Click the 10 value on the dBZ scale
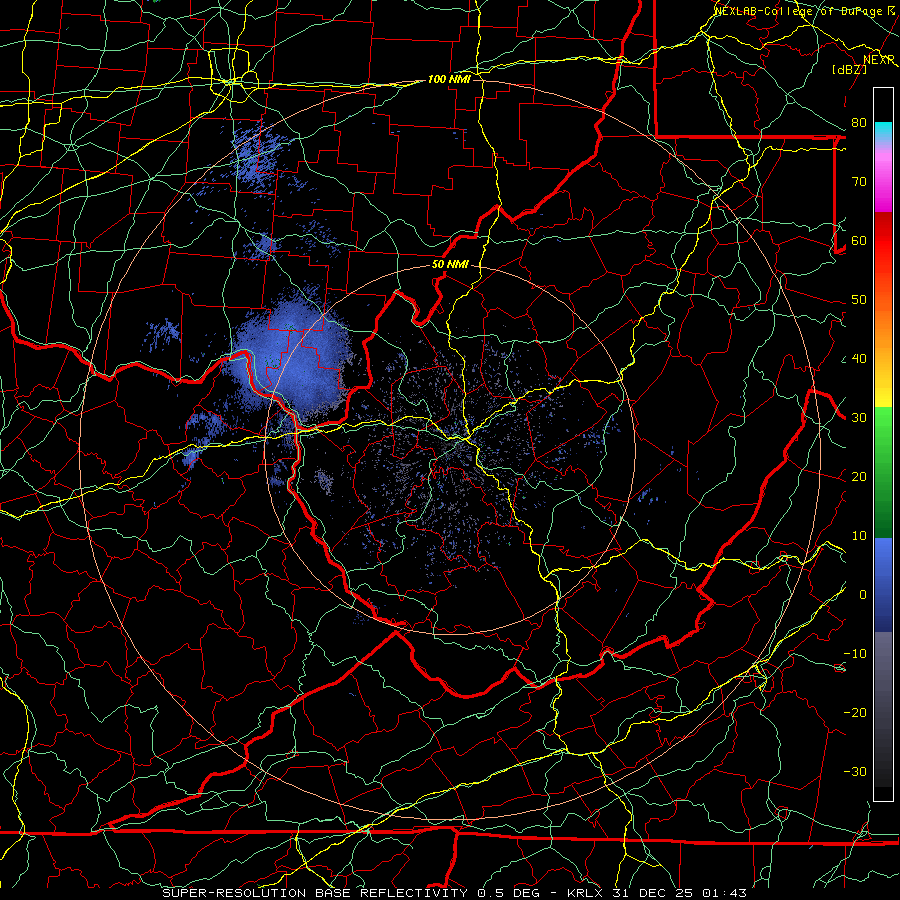 coord(859,536)
